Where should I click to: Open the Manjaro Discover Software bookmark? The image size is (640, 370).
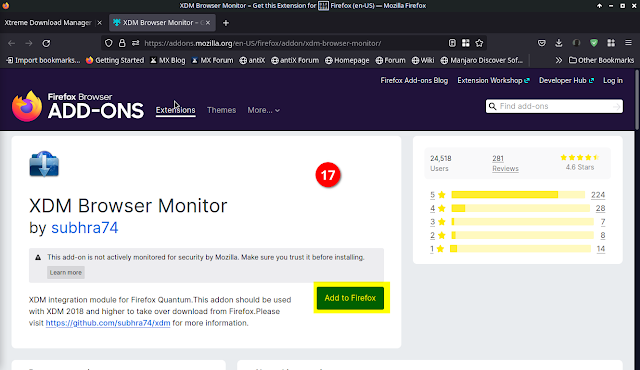482,60
